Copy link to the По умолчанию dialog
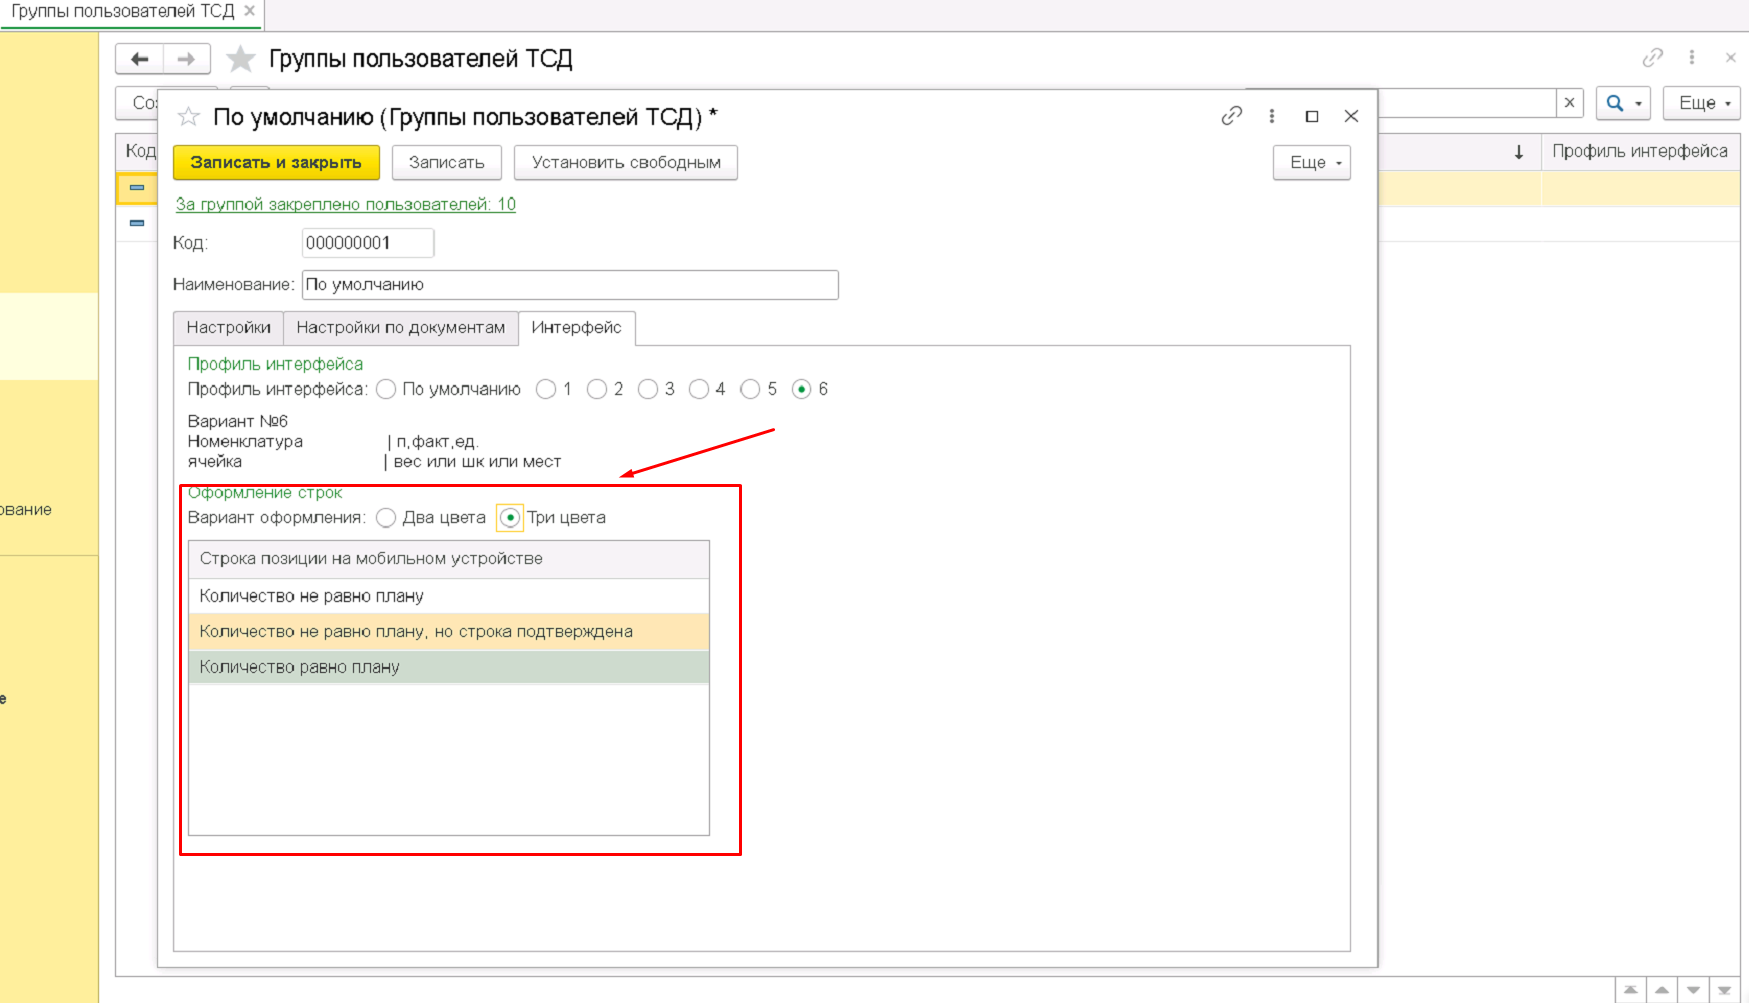 (x=1231, y=116)
